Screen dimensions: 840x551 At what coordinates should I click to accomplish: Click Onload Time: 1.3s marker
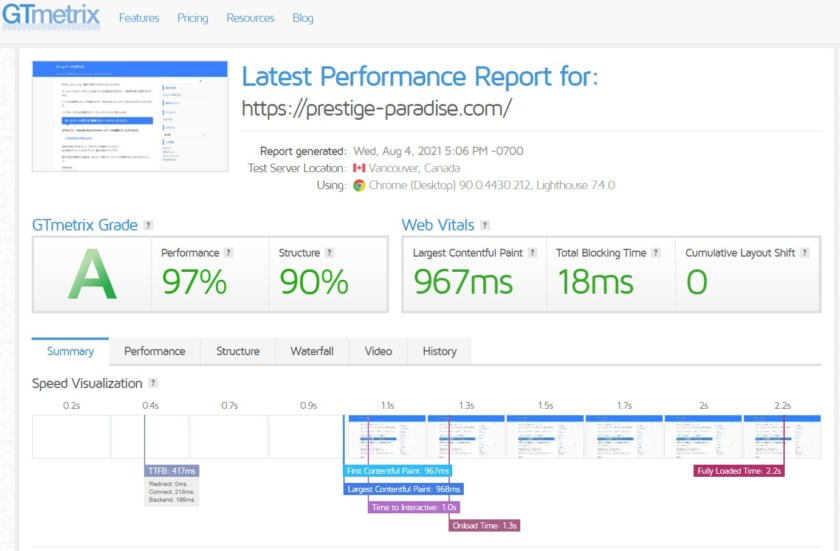pyautogui.click(x=484, y=525)
